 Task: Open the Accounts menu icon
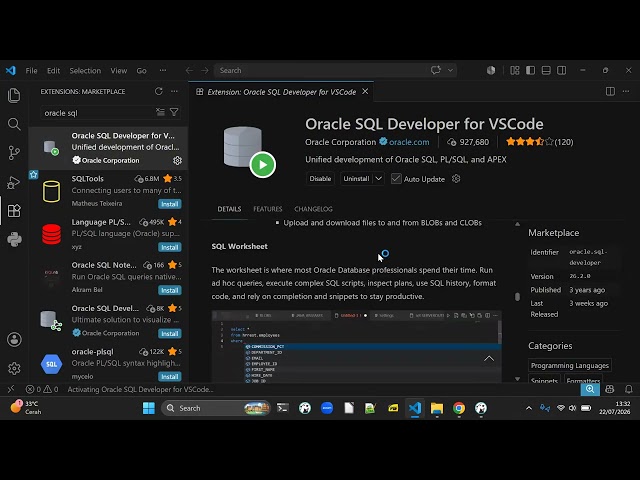pyautogui.click(x=14, y=340)
